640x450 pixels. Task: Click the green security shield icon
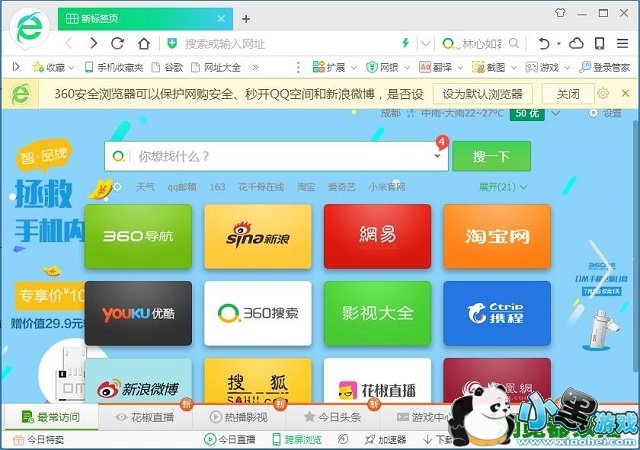pos(173,43)
